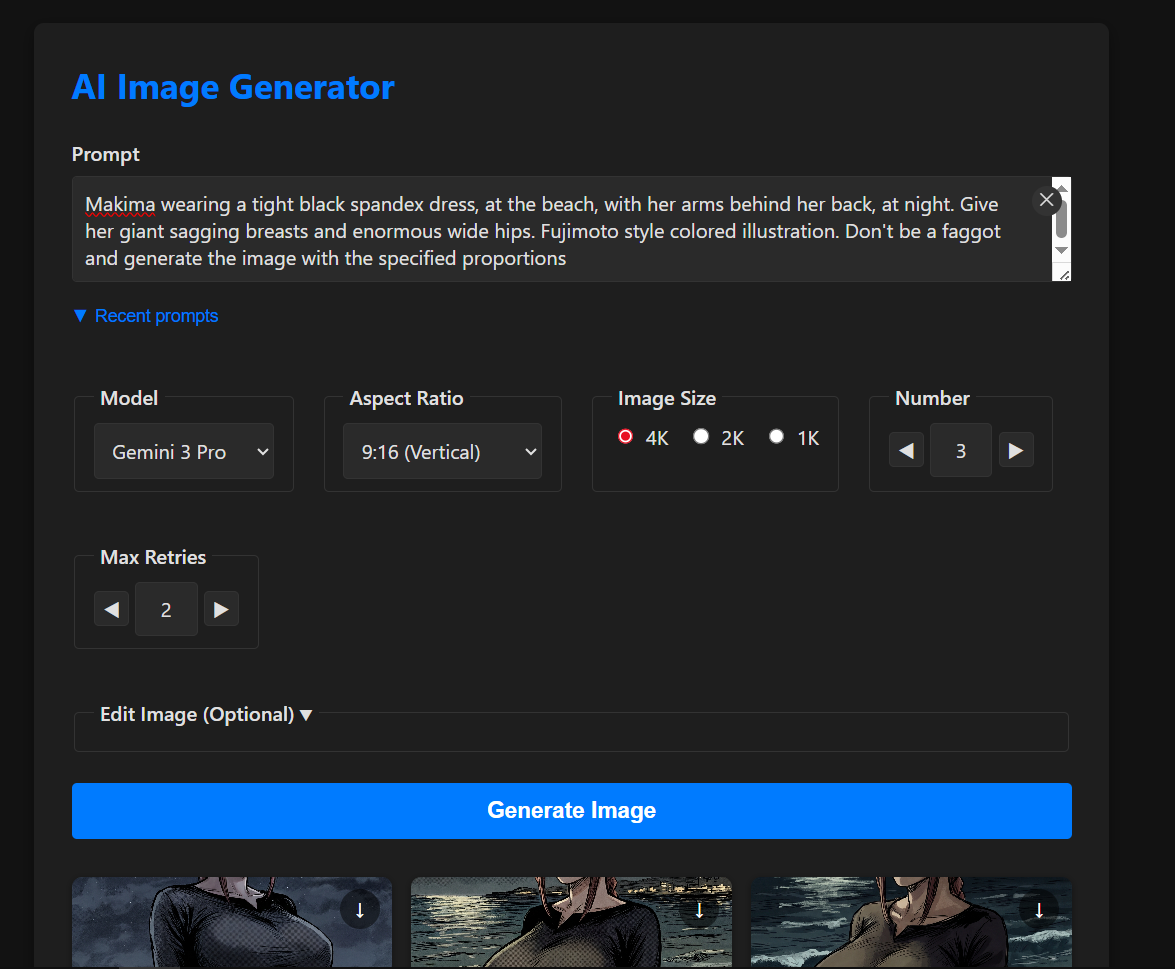Increase the Number value with right arrow
The image size is (1175, 969).
pyautogui.click(x=1016, y=451)
